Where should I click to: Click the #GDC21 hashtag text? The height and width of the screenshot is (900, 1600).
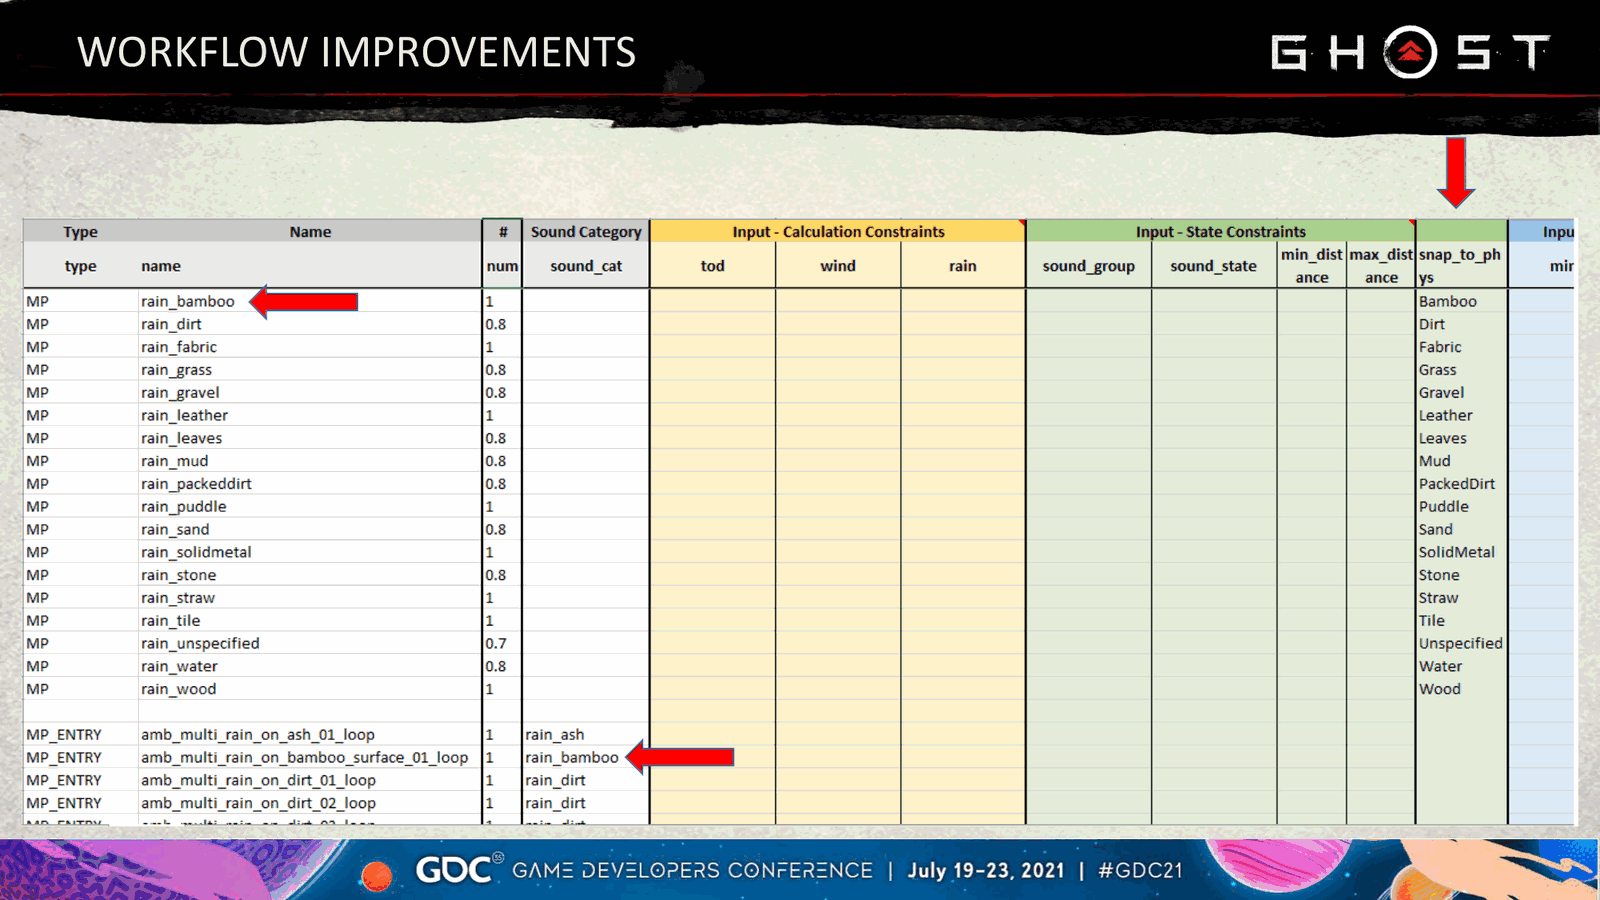click(1140, 870)
